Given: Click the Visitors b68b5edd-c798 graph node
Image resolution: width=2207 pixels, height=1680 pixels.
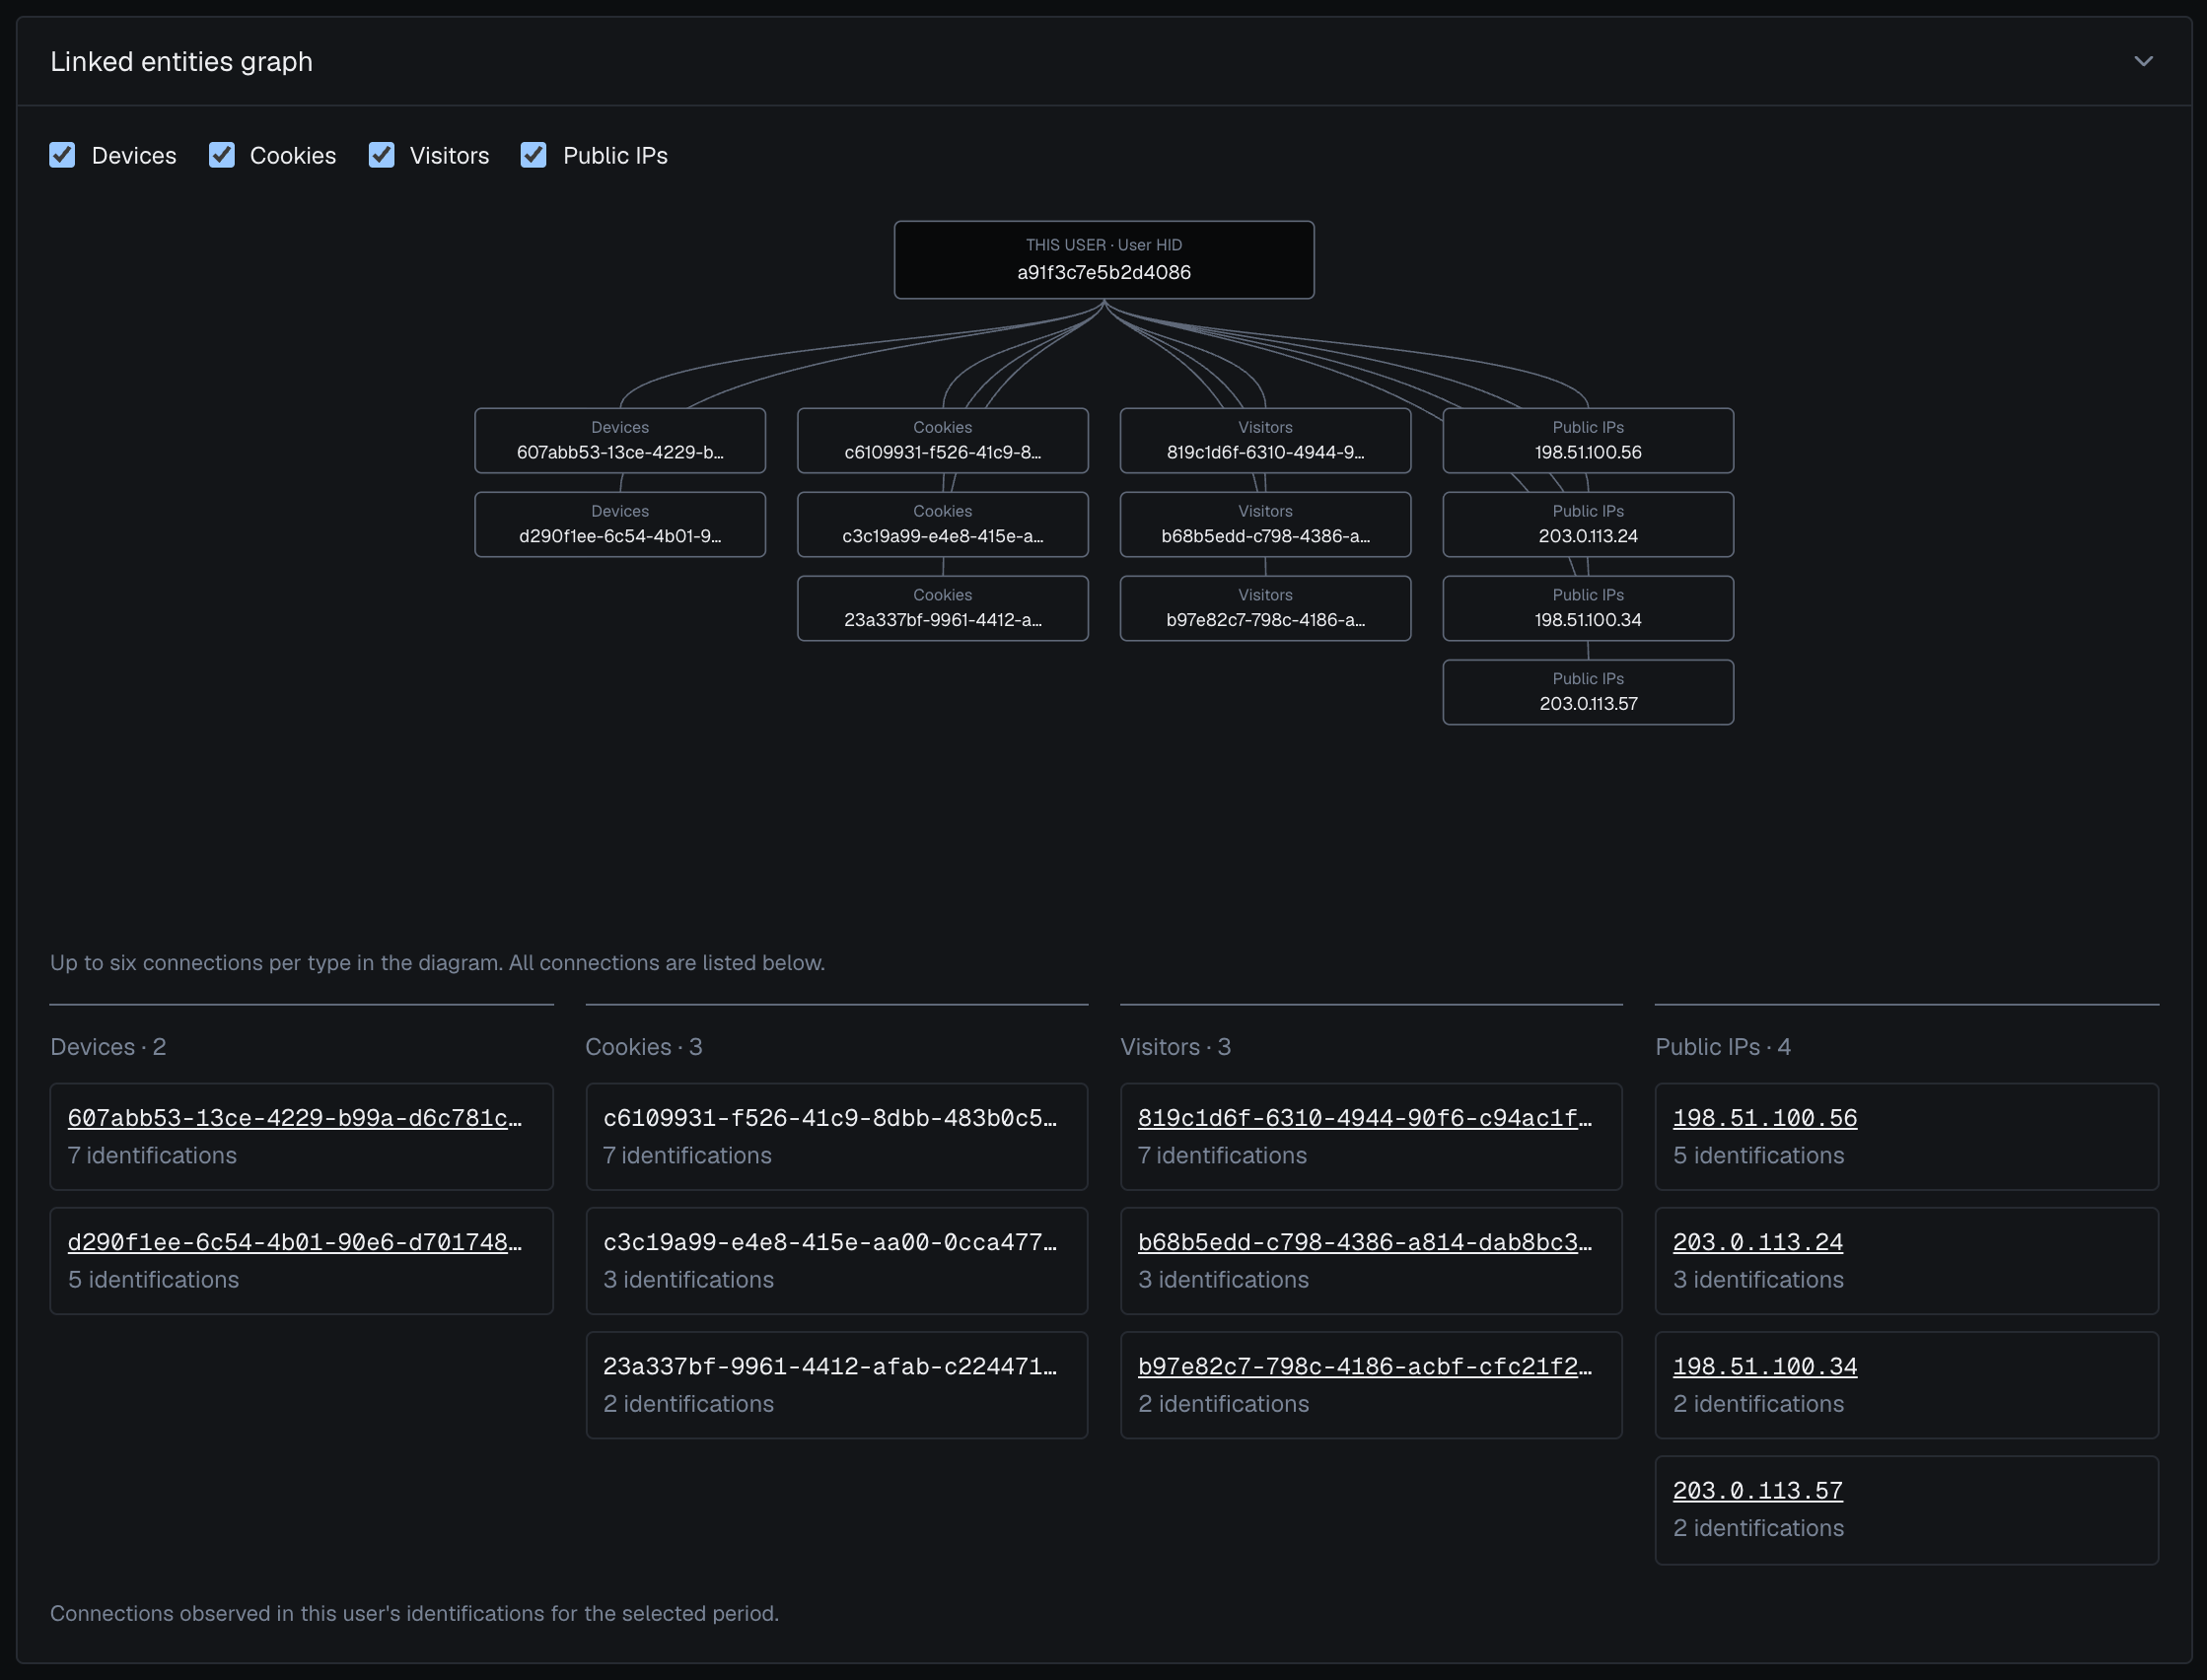Looking at the screenshot, I should 1265,524.
